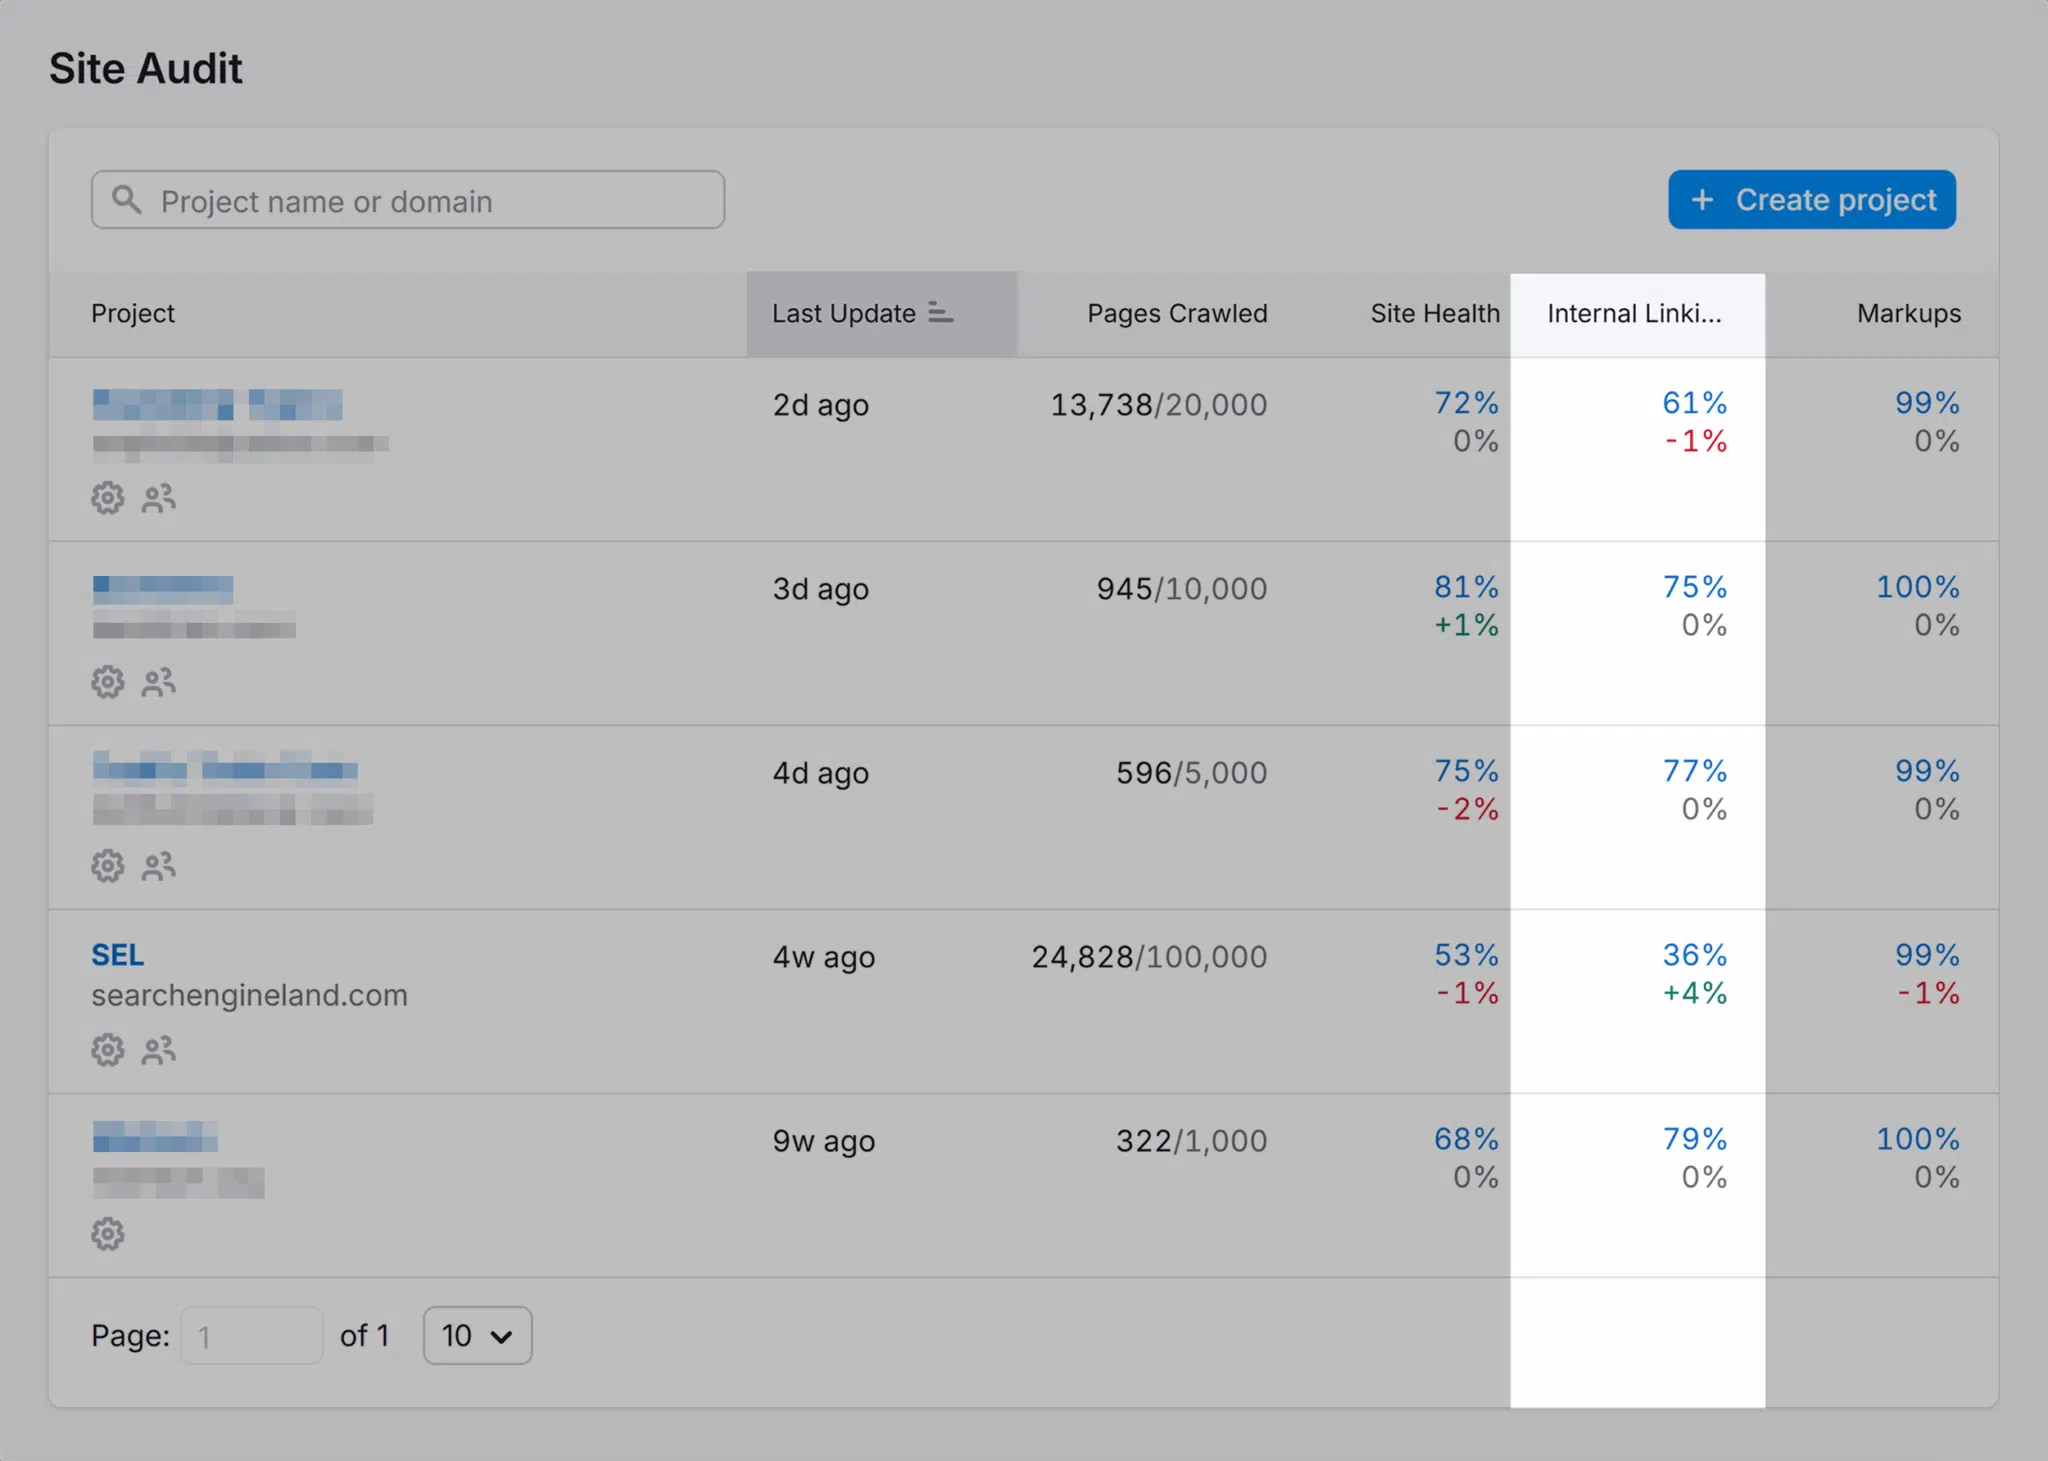Open the 53% Site Health value
Viewport: 2048px width, 1461px height.
pos(1466,955)
